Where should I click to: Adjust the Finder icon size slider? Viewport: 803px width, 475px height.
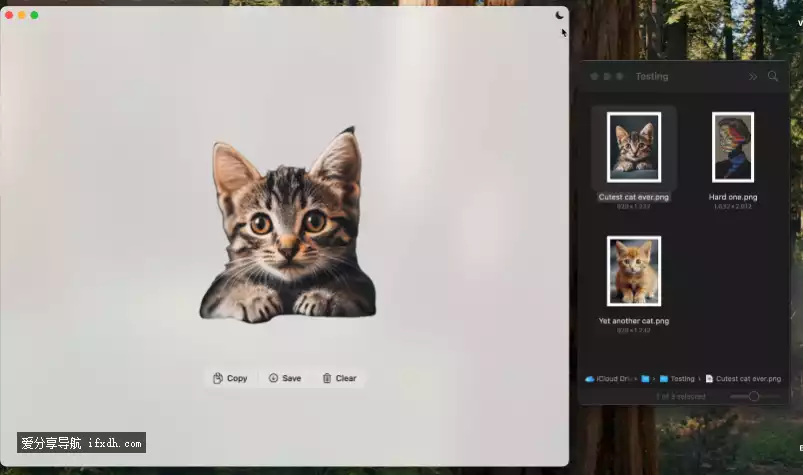pos(754,397)
